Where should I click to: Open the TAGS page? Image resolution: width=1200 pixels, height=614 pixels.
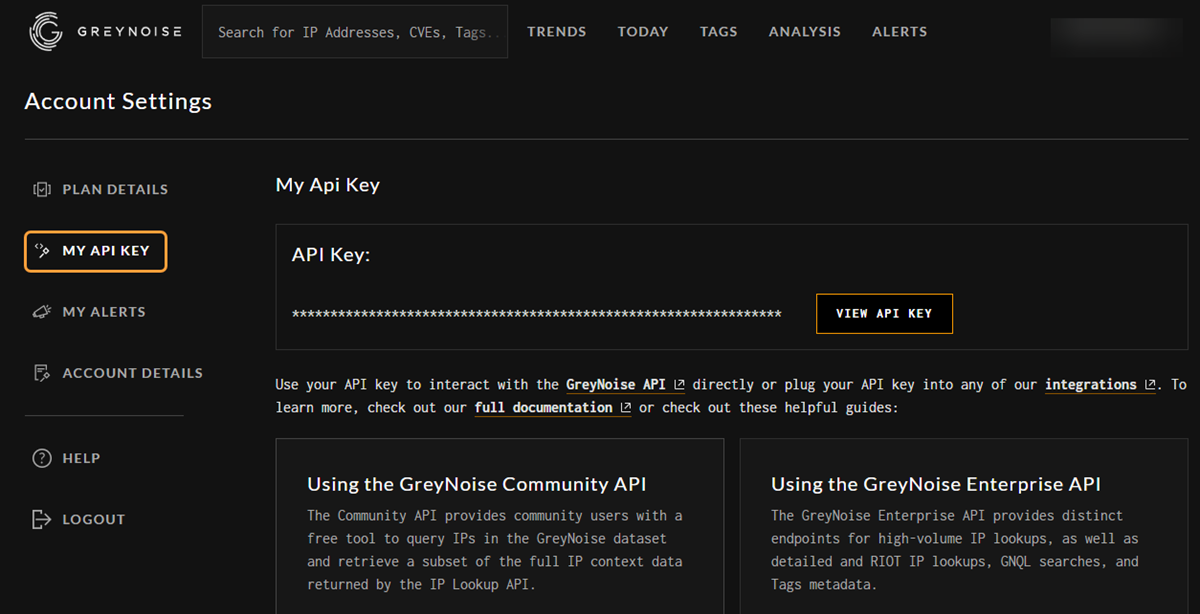718,31
